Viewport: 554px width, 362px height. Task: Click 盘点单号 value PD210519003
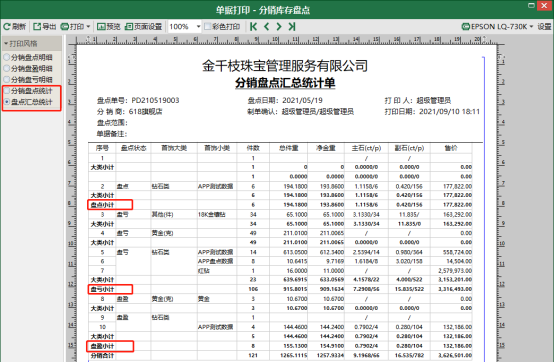click(155, 100)
